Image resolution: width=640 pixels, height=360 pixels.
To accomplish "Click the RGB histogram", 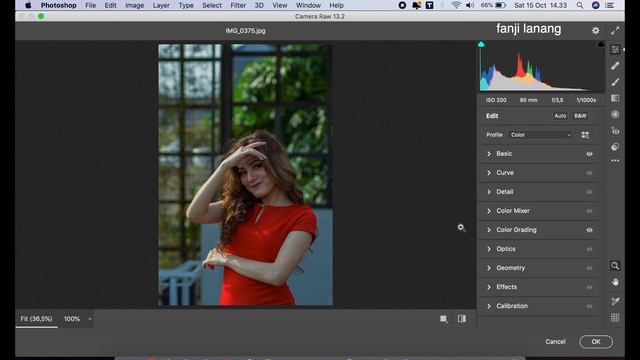I will pos(541,69).
